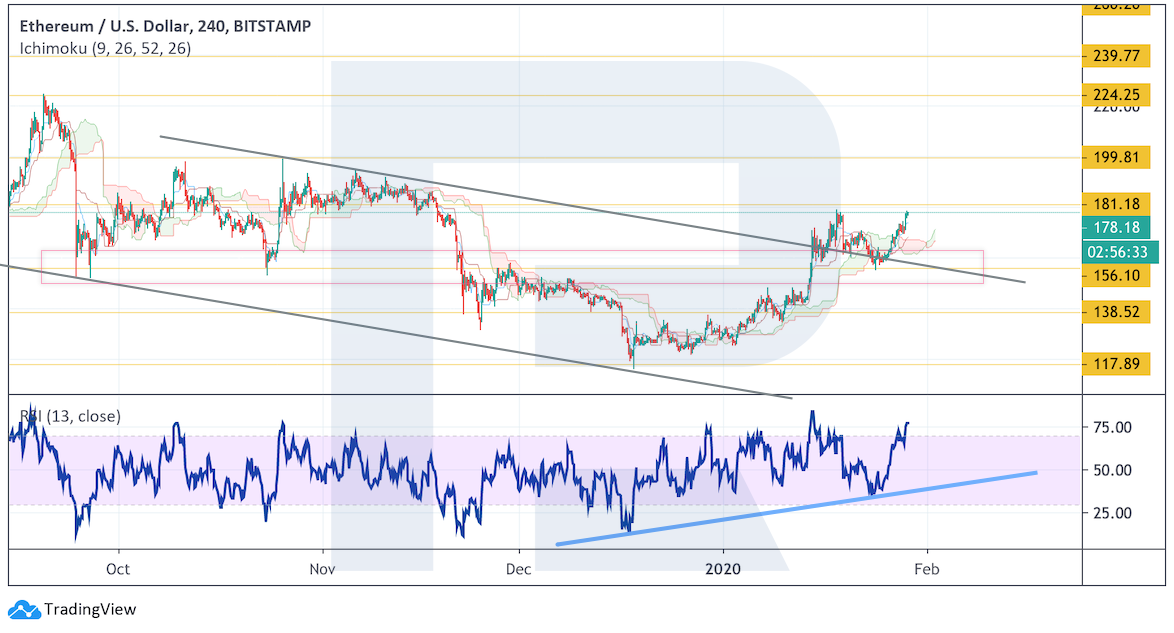Click the Dec label on time axis
The height and width of the screenshot is (633, 1174).
point(520,568)
